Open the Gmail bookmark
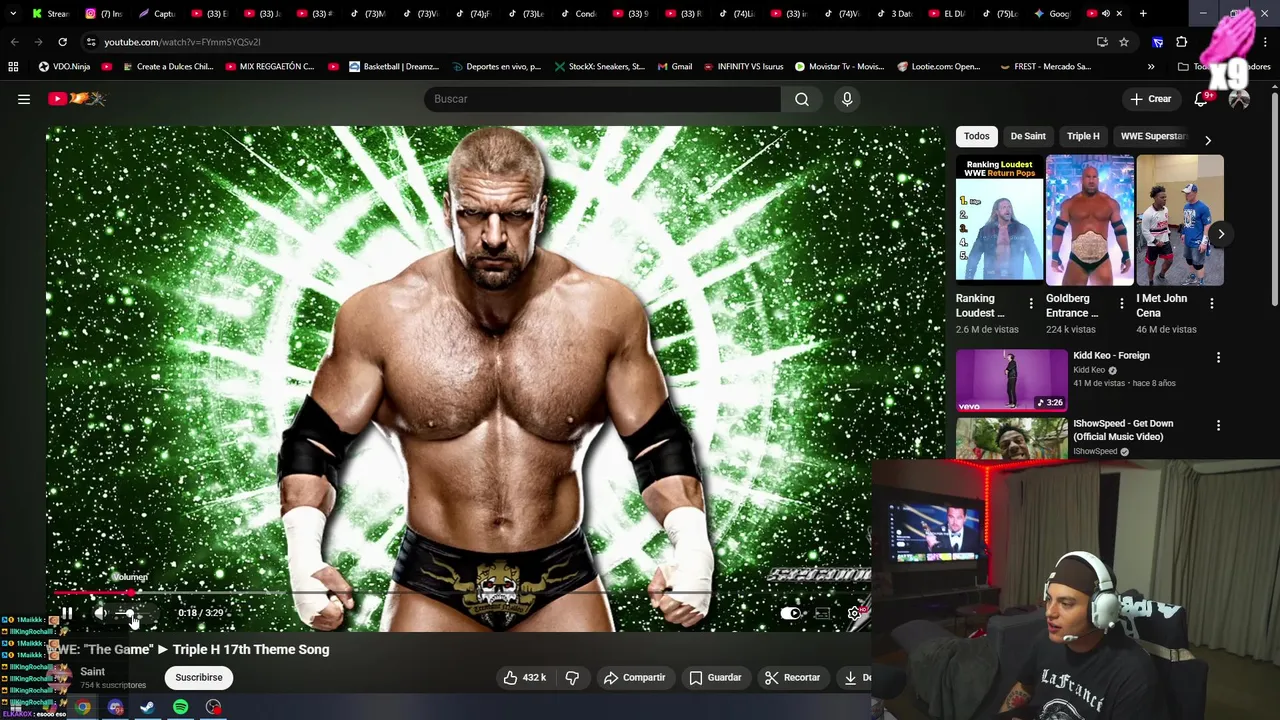The image size is (1280, 720). 675,67
